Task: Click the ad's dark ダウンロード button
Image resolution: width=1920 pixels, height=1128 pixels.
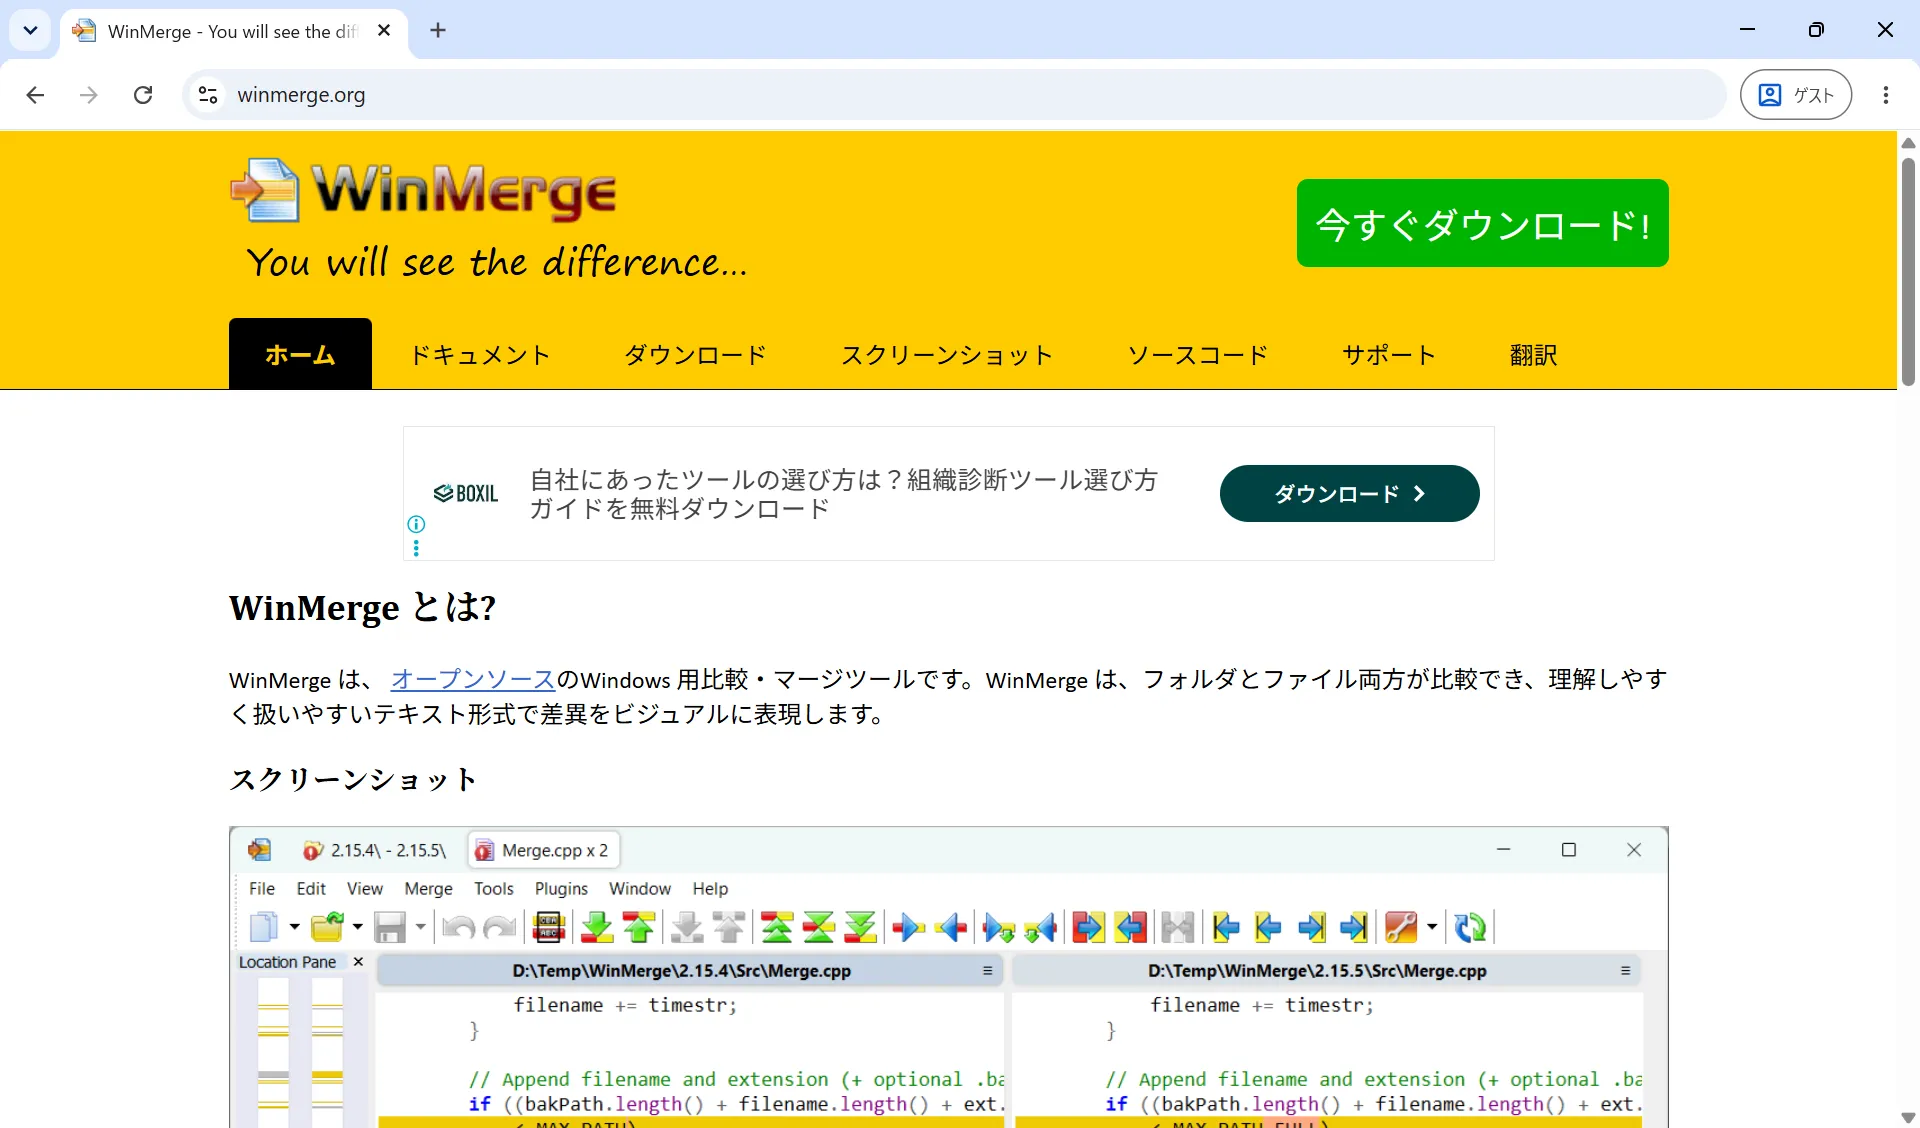Action: point(1349,493)
